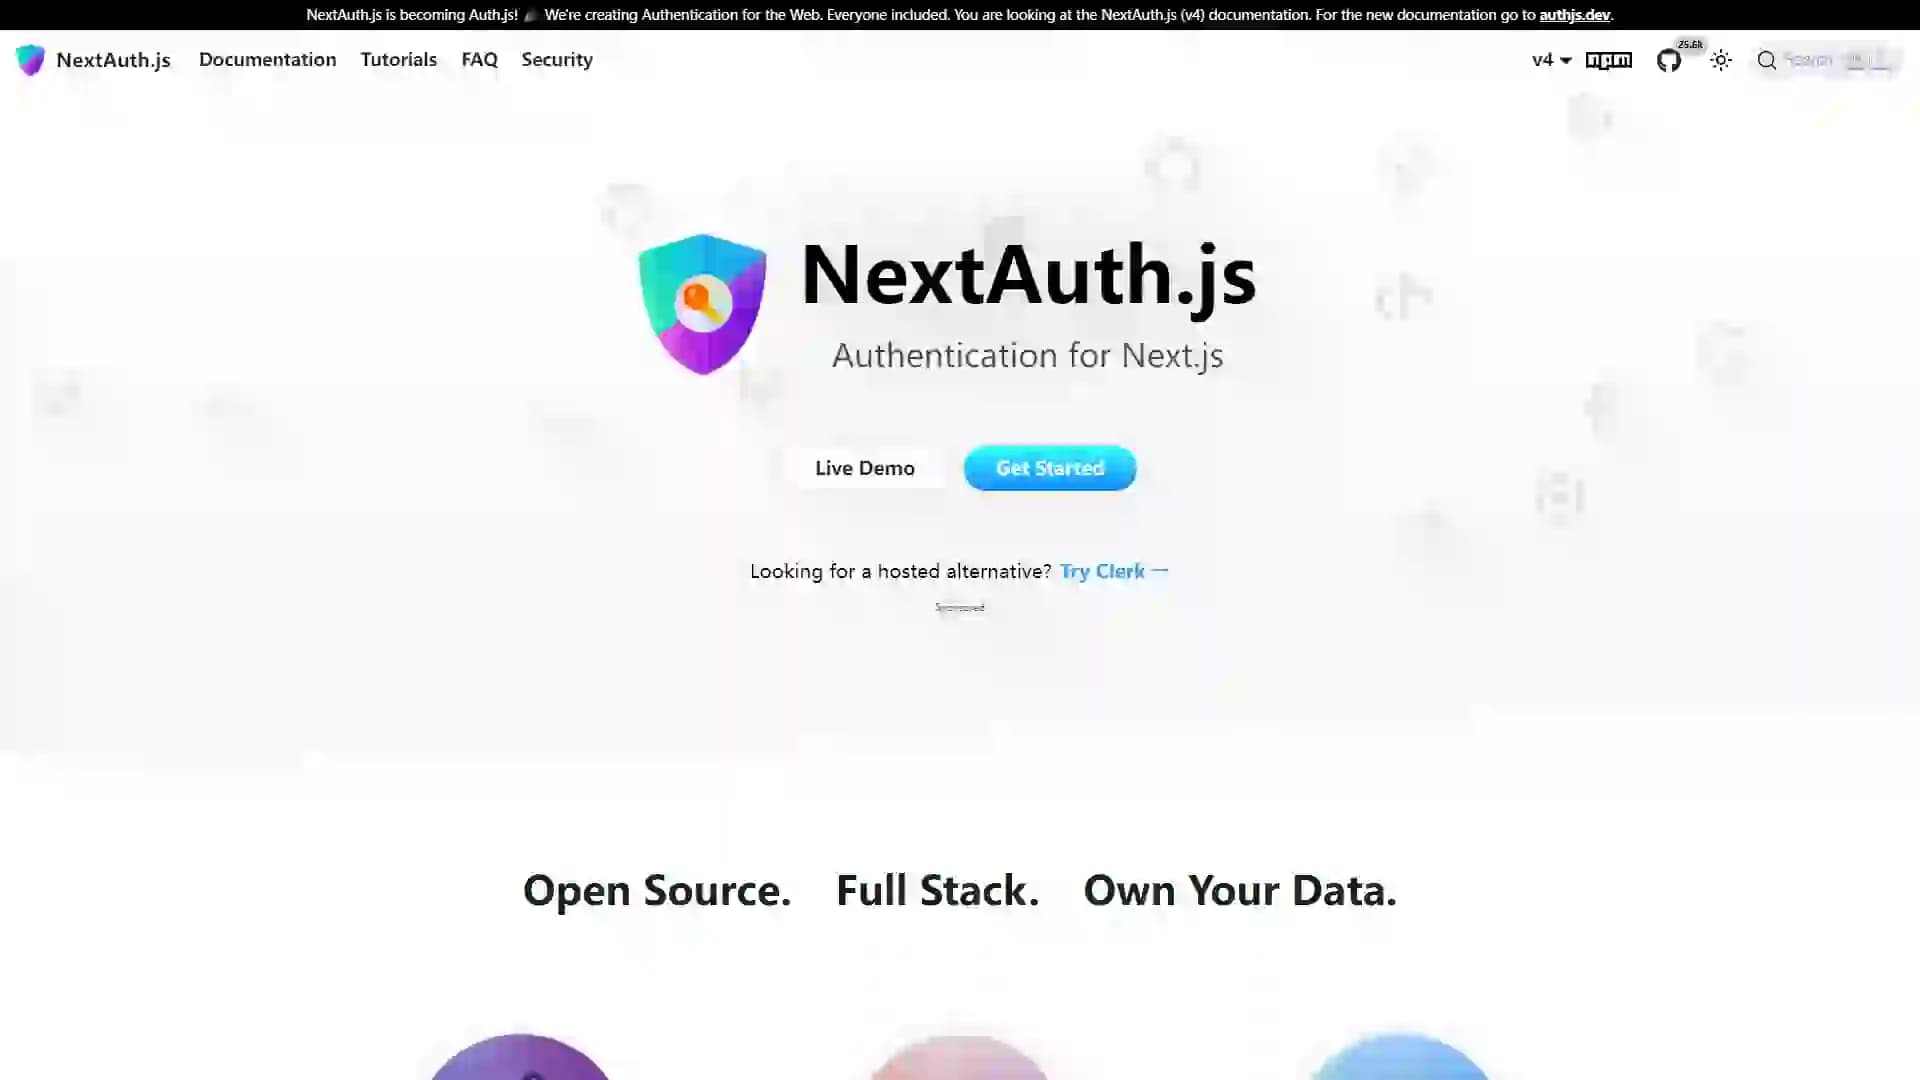Image resolution: width=1920 pixels, height=1080 pixels.
Task: Open search via magnifying glass icon
Action: [1766, 59]
